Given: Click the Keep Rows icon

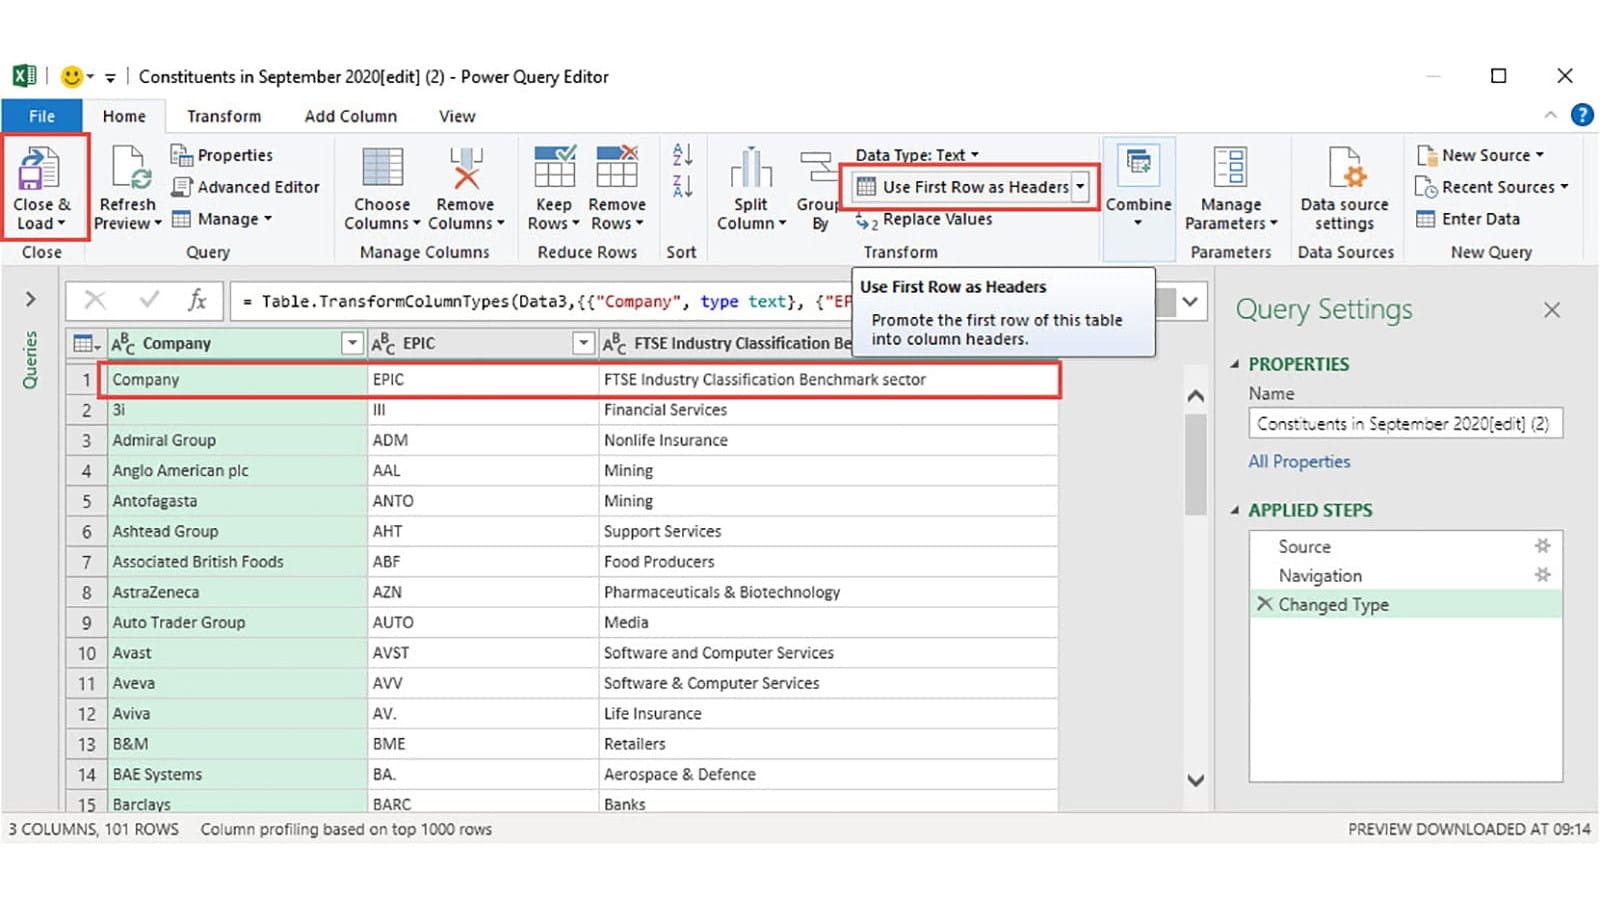Looking at the screenshot, I should click(554, 168).
